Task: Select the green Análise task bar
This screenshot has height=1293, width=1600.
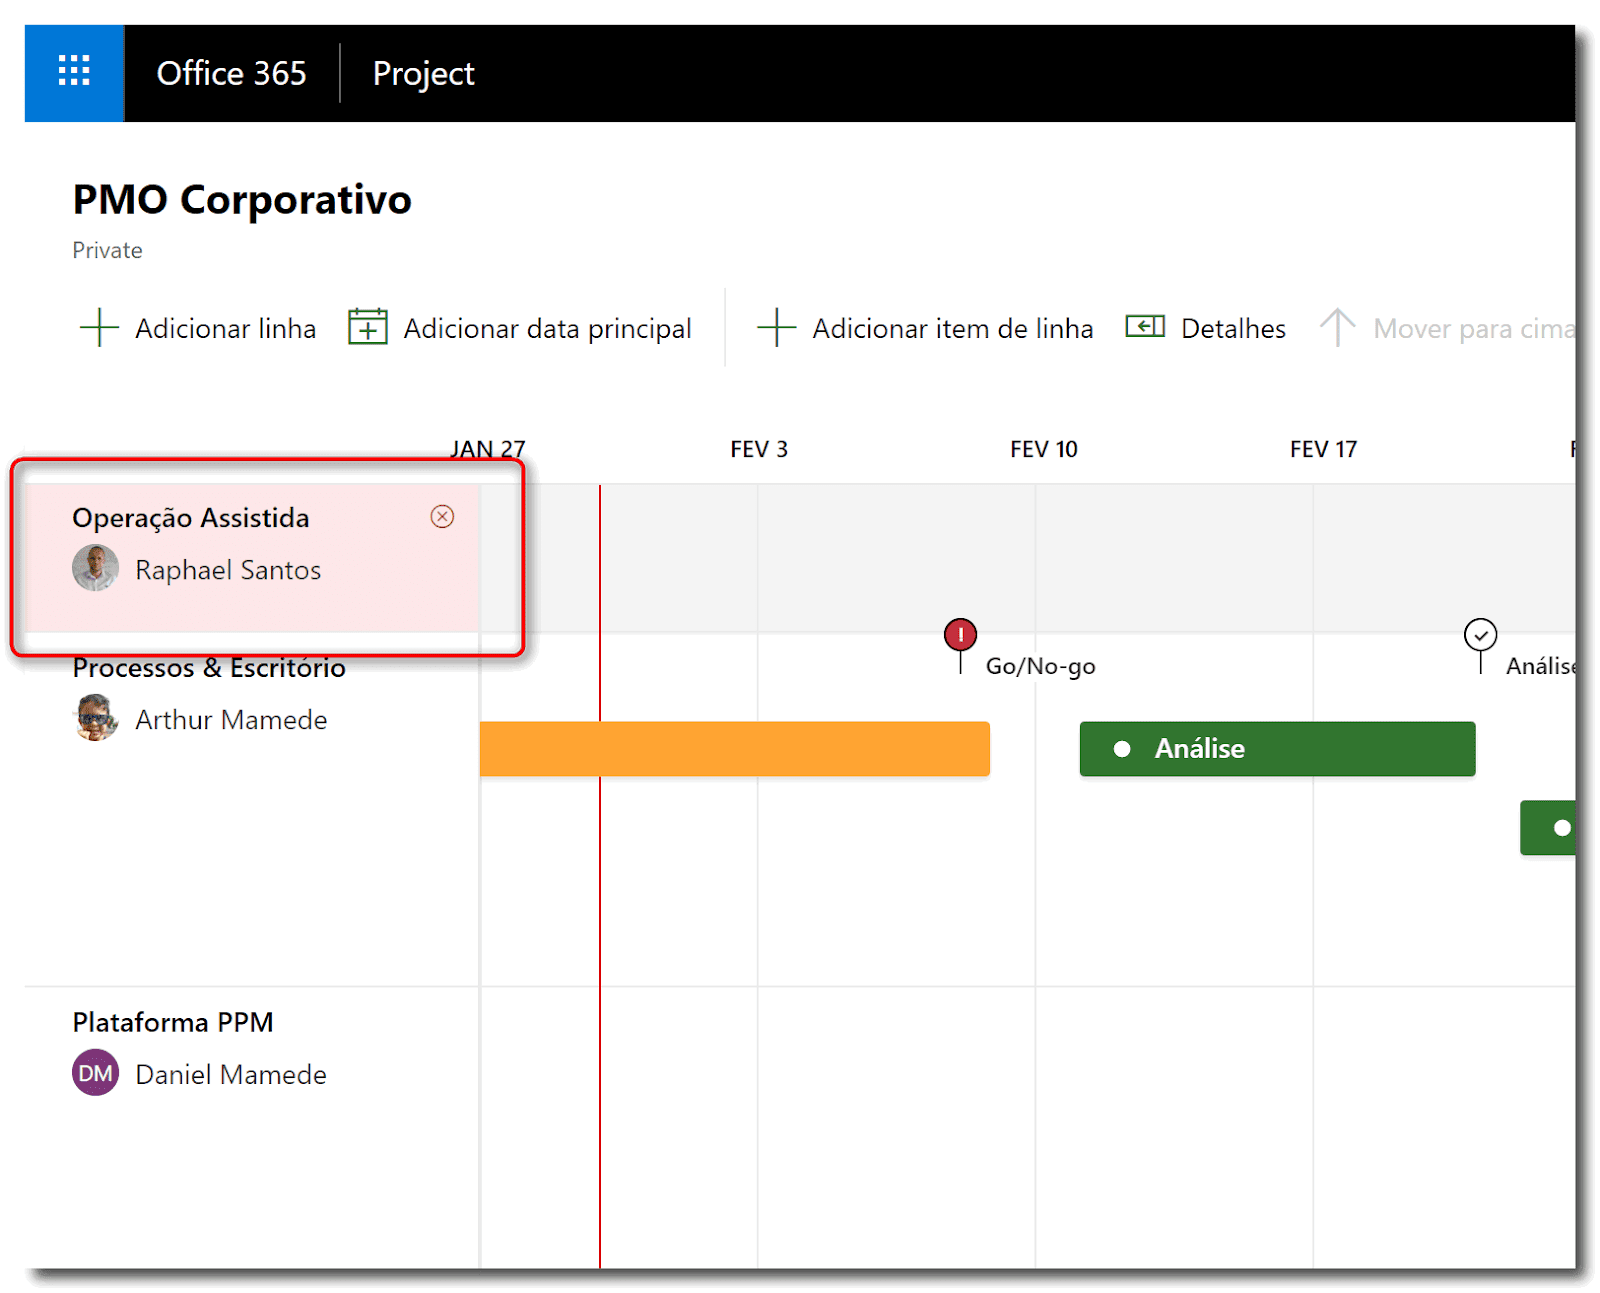Action: pyautogui.click(x=1277, y=748)
